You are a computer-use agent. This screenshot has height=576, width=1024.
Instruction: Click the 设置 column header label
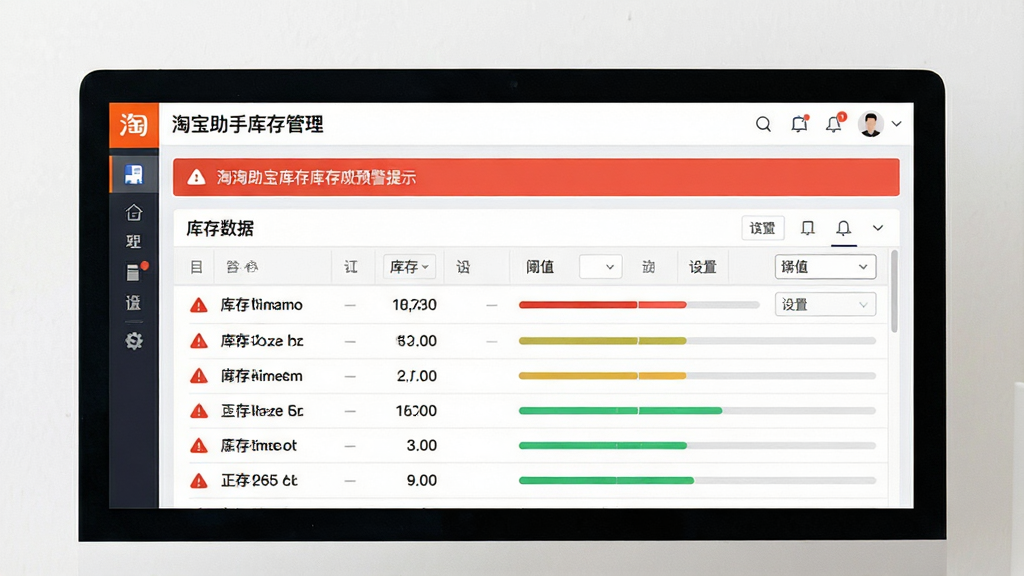coord(703,266)
